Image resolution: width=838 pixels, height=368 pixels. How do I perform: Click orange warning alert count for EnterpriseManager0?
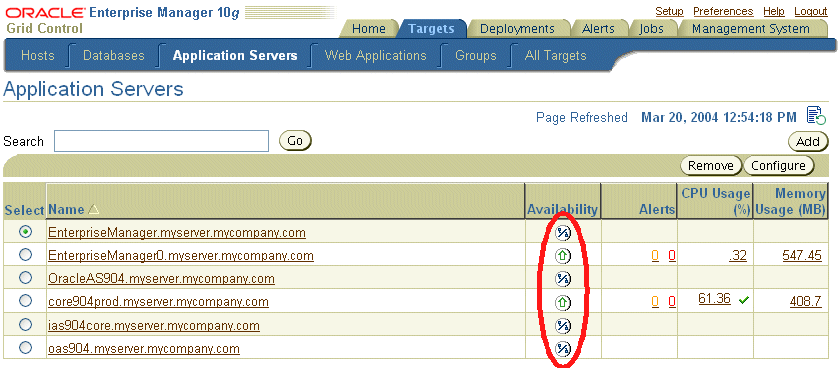pos(655,256)
